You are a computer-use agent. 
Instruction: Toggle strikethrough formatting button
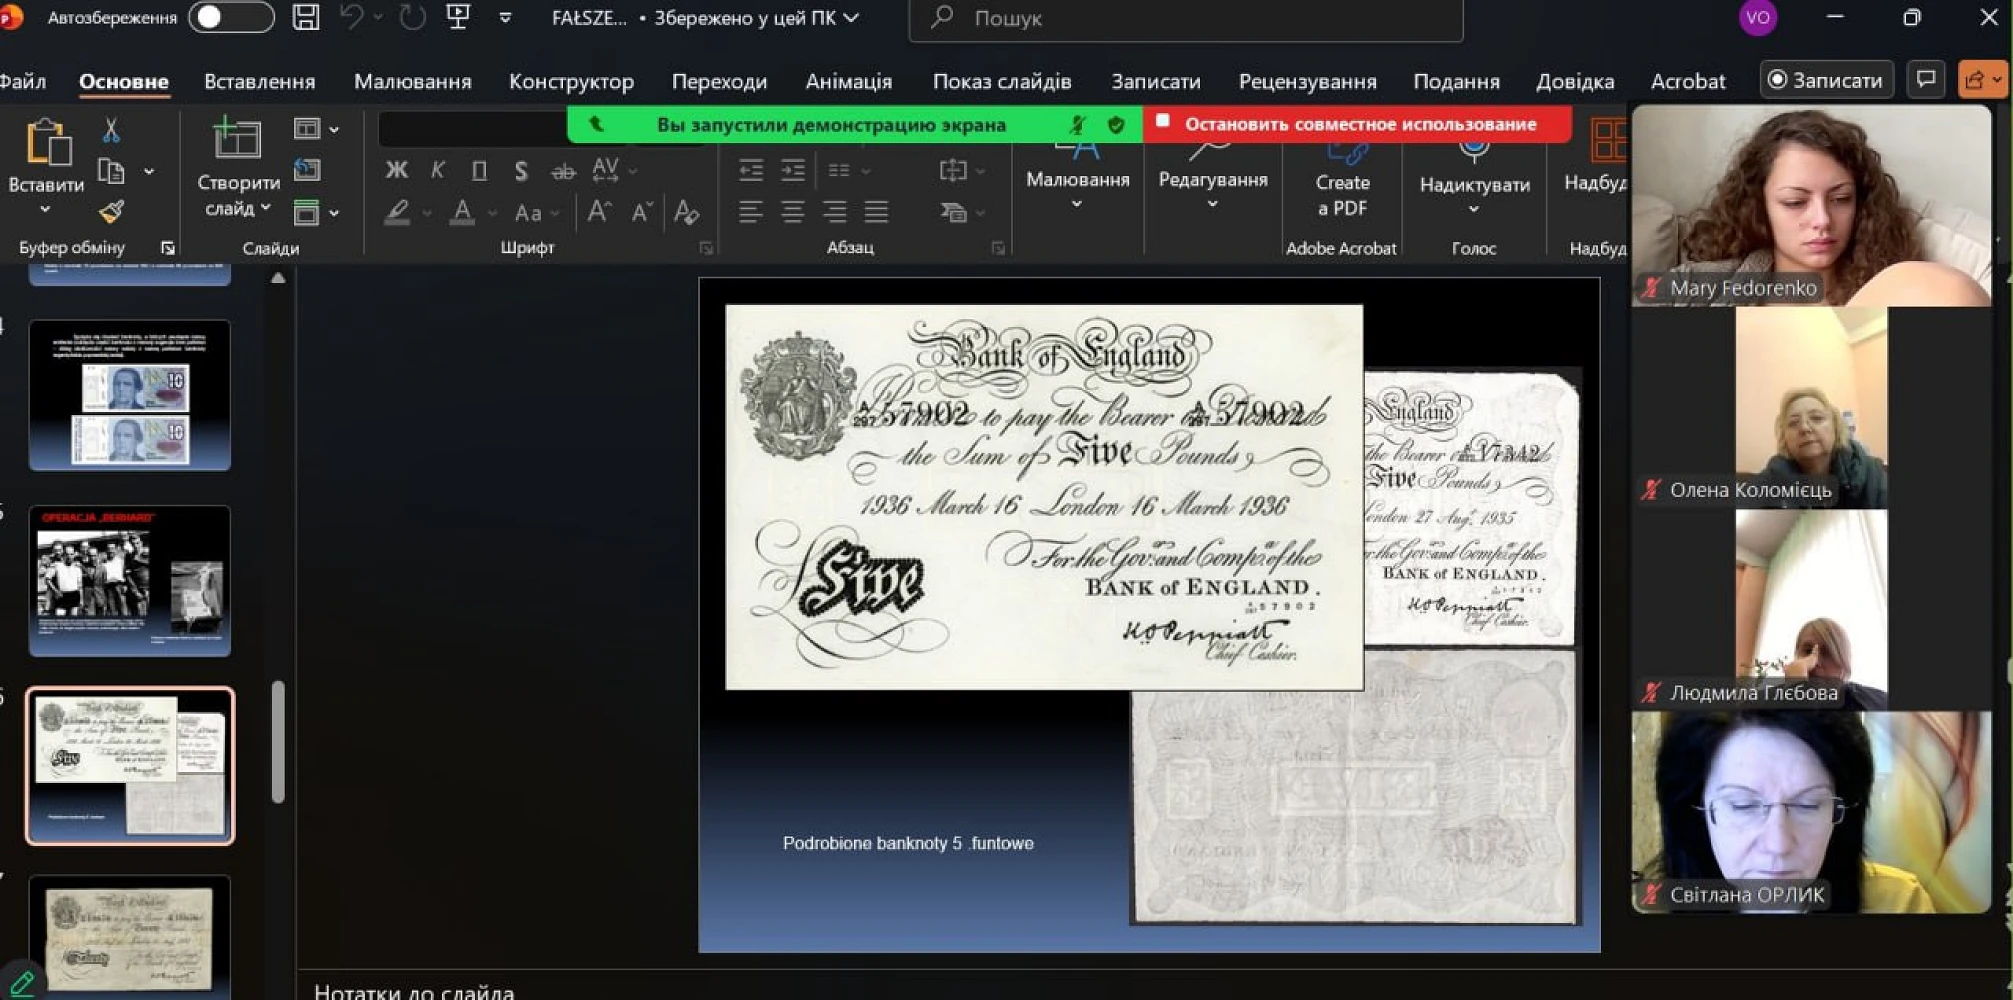tap(563, 171)
